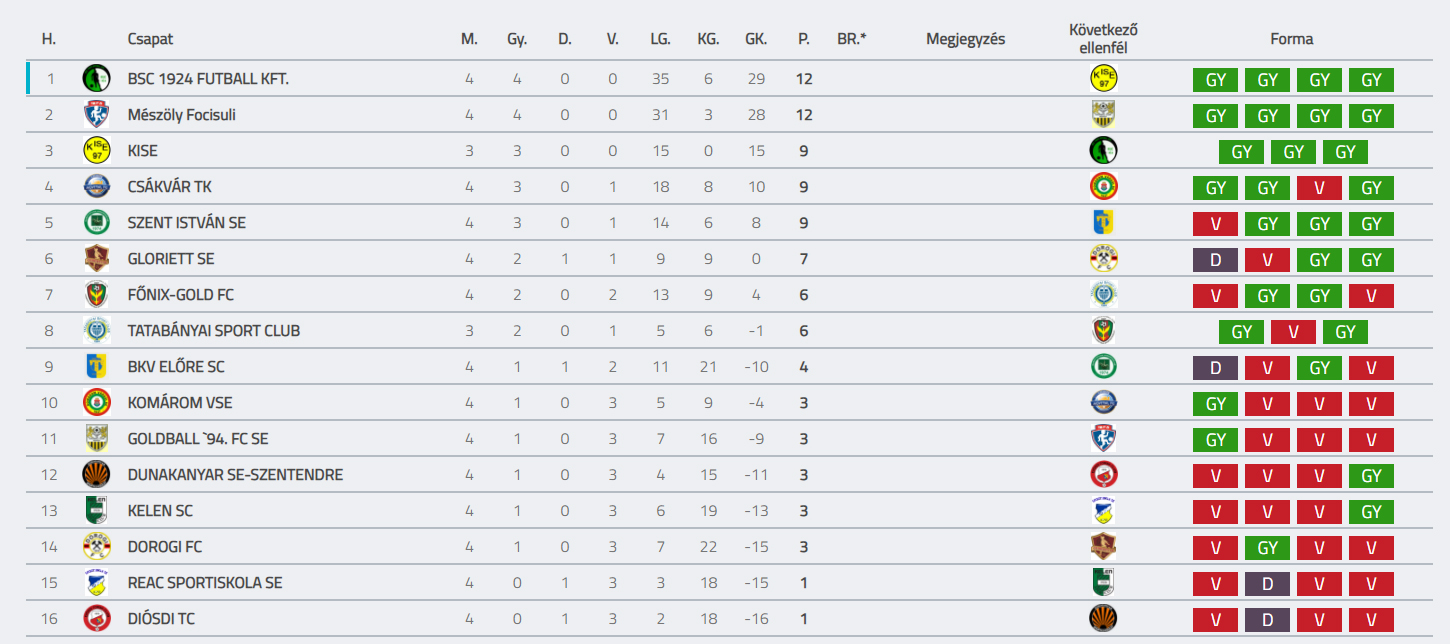The width and height of the screenshot is (1450, 644).
Task: Click the next opponent logo in Szent István SE row
Action: click(1103, 222)
